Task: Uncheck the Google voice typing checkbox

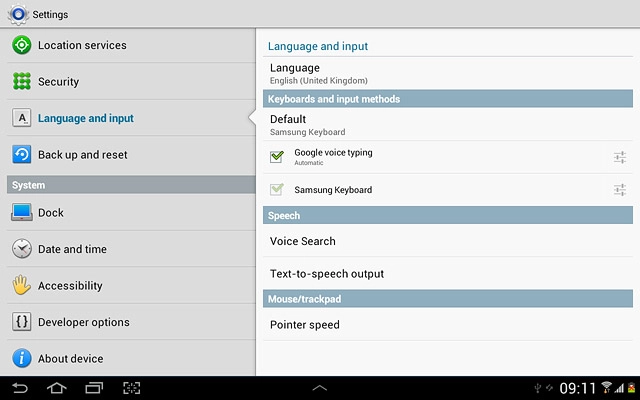Action: tap(277, 157)
